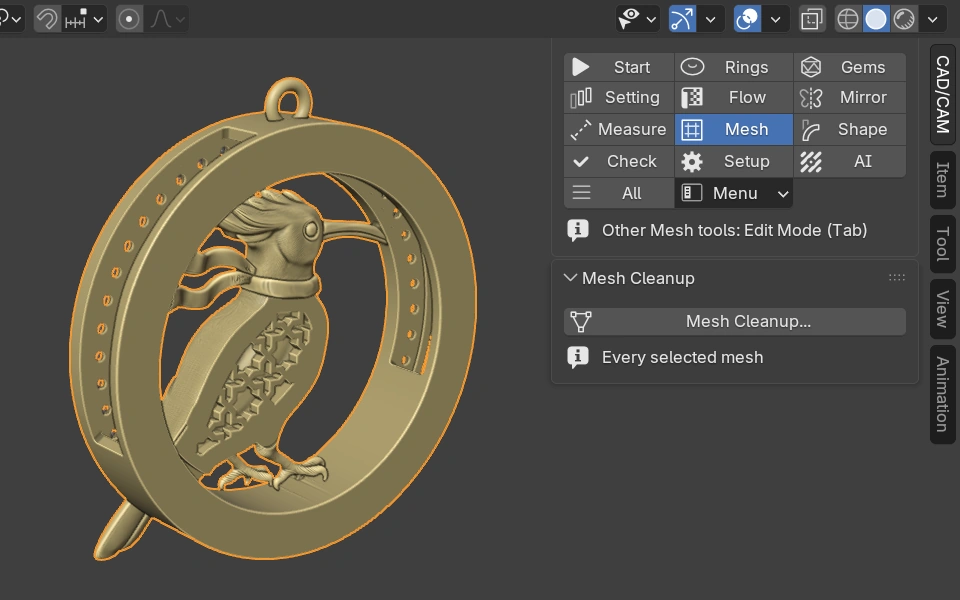Image resolution: width=960 pixels, height=600 pixels.
Task: Open the Mirror tools category
Action: [849, 97]
